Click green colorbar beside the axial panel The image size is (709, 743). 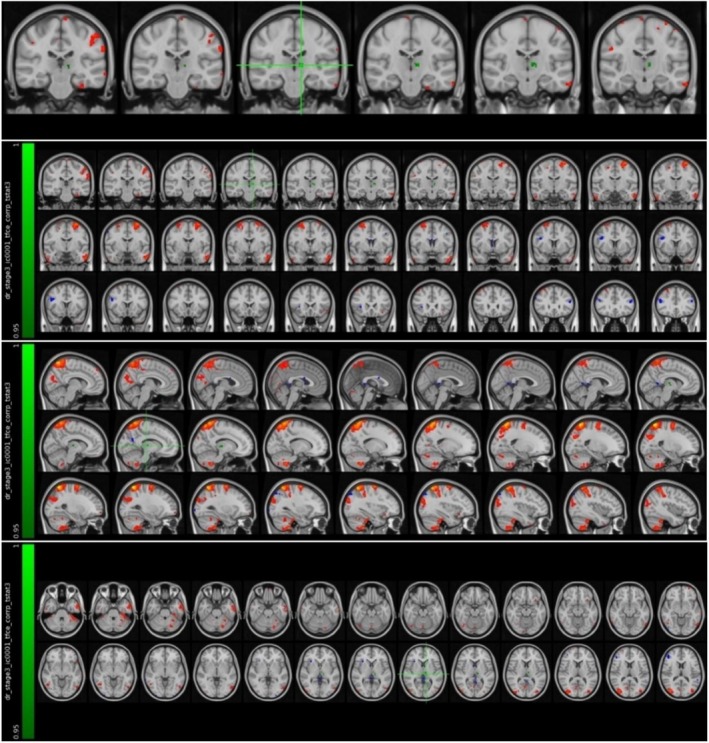pyautogui.click(x=28, y=641)
